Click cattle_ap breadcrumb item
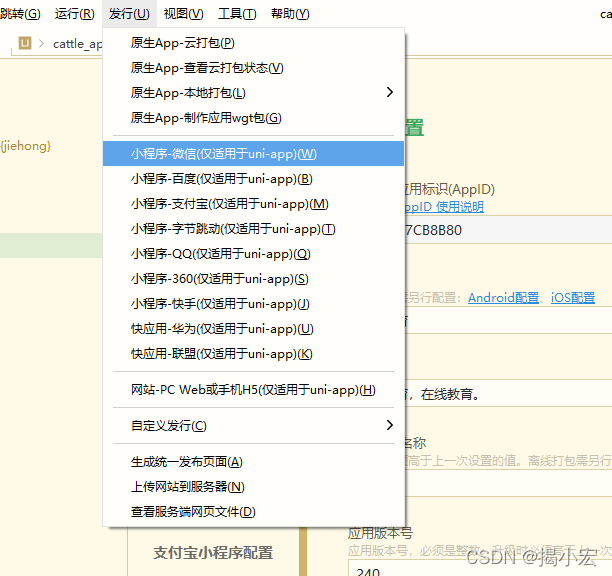 (x=78, y=44)
